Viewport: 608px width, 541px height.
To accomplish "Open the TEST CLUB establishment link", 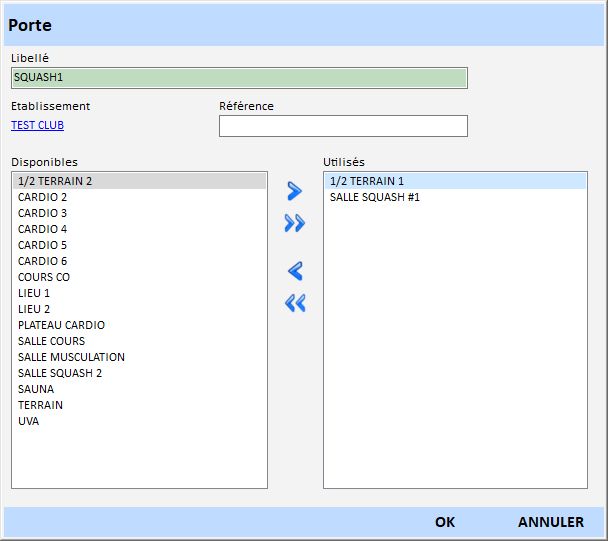I will (x=37, y=125).
